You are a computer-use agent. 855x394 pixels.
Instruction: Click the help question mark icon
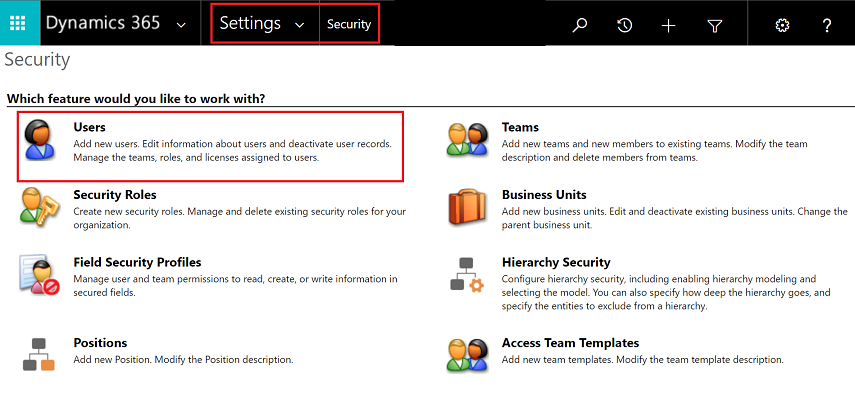(827, 25)
